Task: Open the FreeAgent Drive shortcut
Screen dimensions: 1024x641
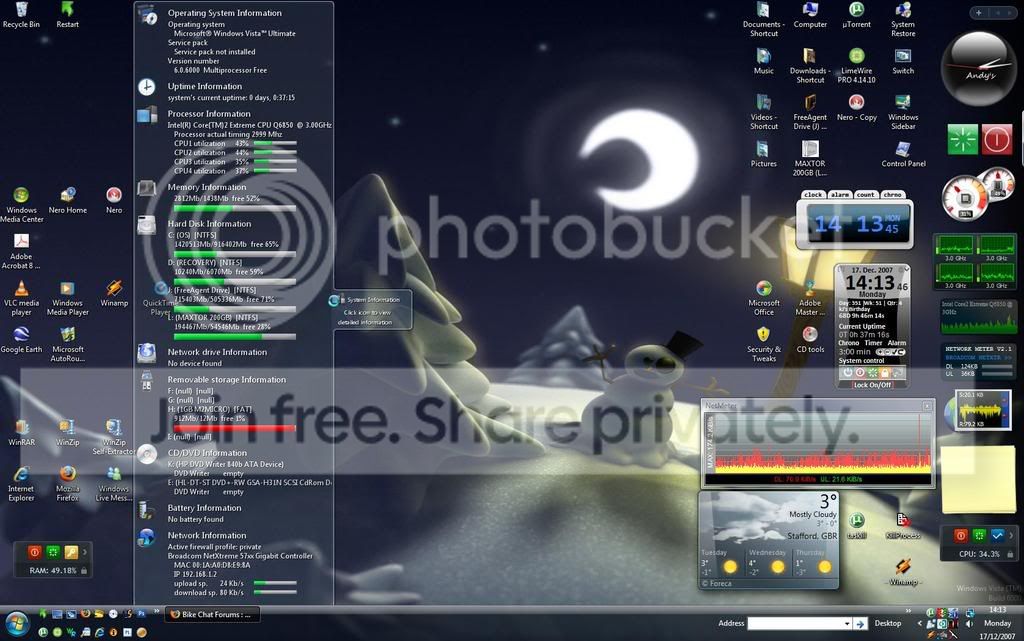Action: (810, 112)
